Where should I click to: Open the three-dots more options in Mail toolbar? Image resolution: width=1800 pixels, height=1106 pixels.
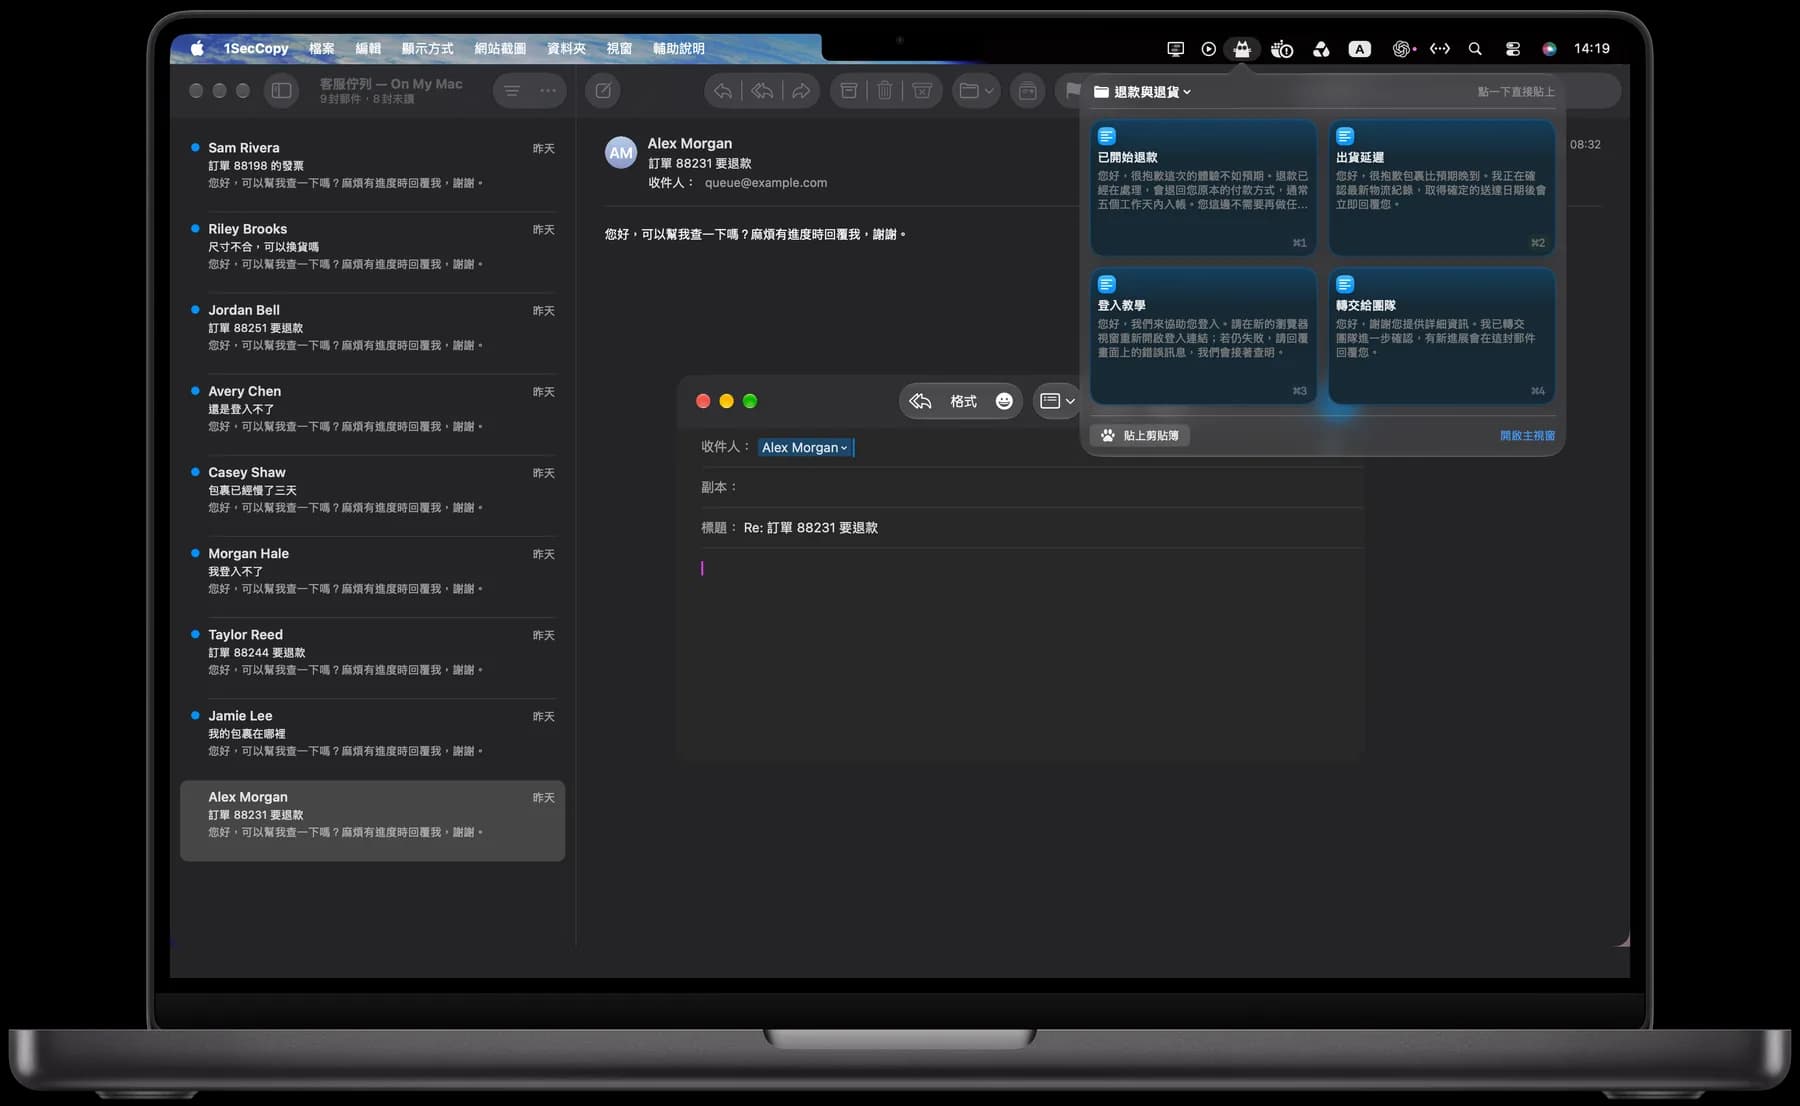click(x=548, y=91)
